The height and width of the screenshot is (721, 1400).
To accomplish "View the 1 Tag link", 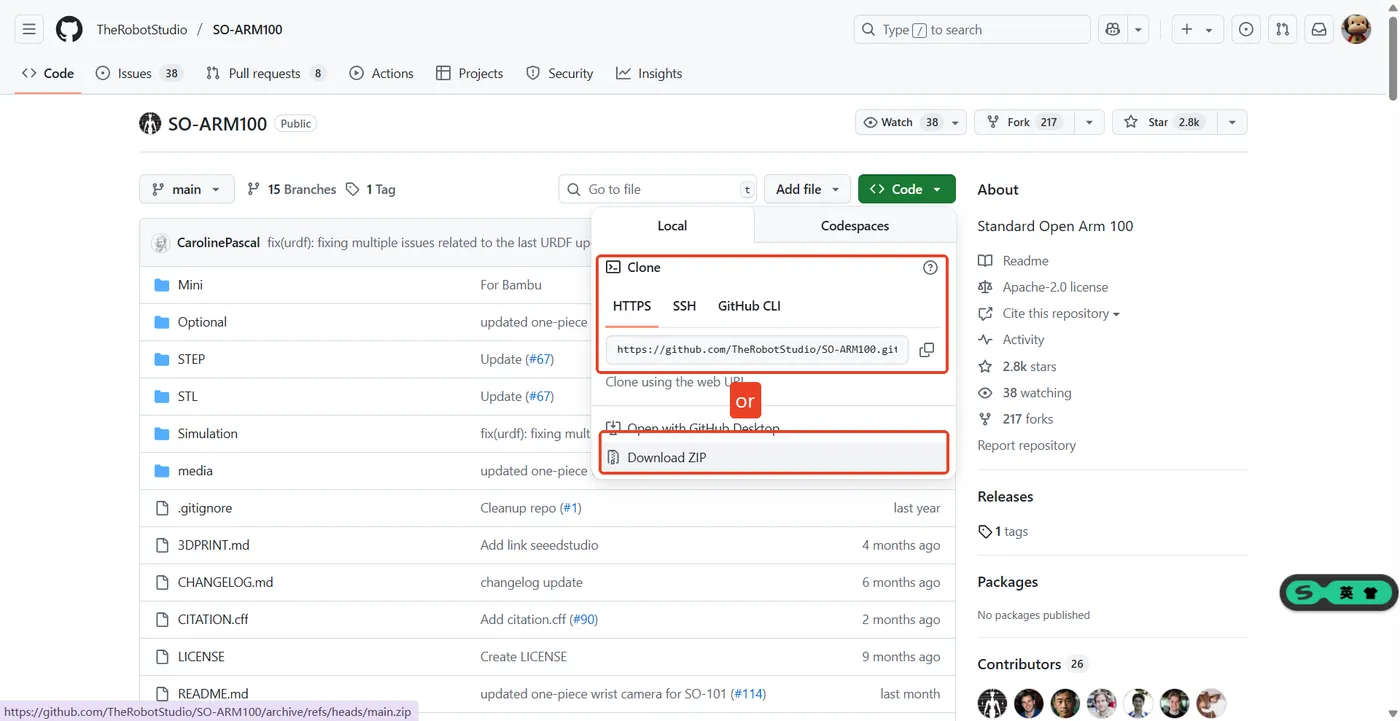I will pyautogui.click(x=371, y=189).
